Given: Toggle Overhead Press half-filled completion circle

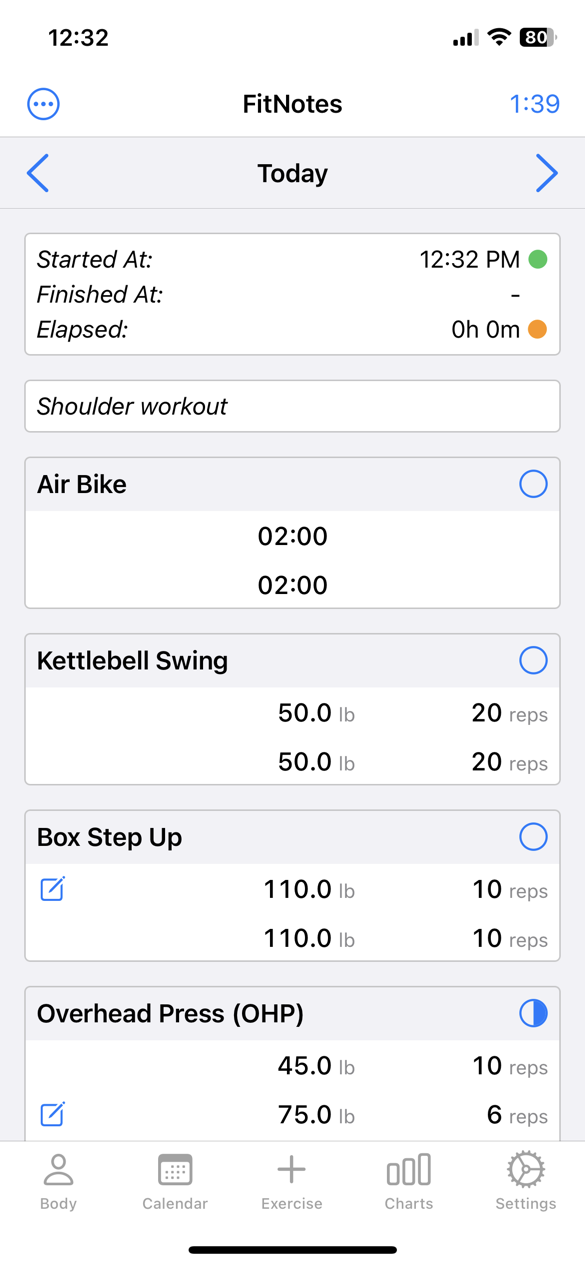Looking at the screenshot, I should coord(533,1013).
